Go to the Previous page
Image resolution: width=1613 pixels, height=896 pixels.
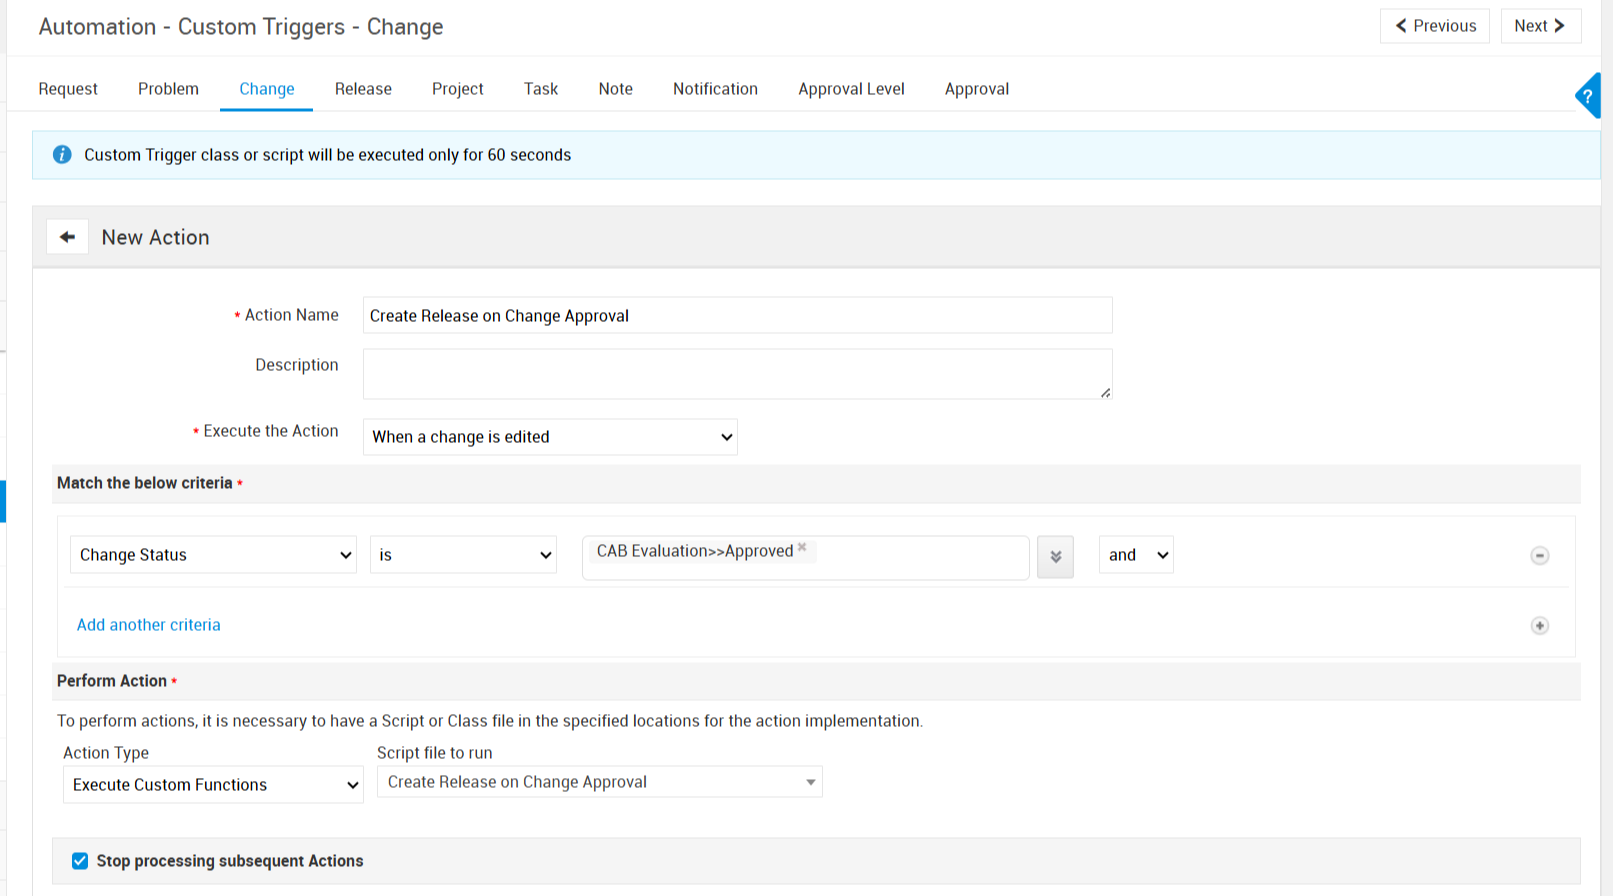click(x=1435, y=26)
